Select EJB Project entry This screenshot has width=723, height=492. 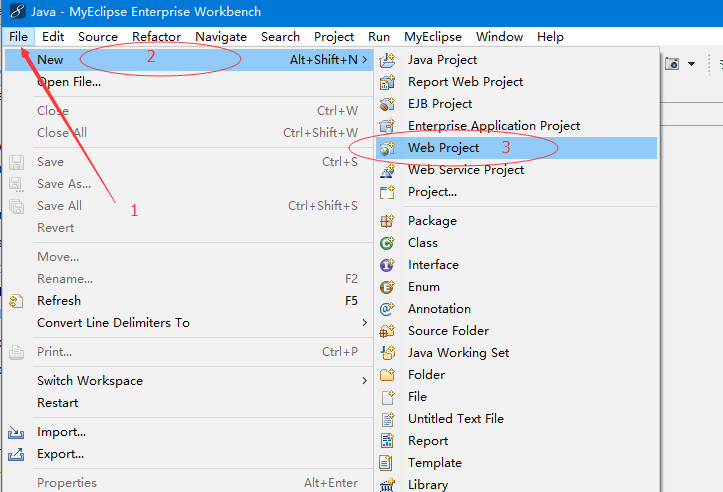pos(516,104)
